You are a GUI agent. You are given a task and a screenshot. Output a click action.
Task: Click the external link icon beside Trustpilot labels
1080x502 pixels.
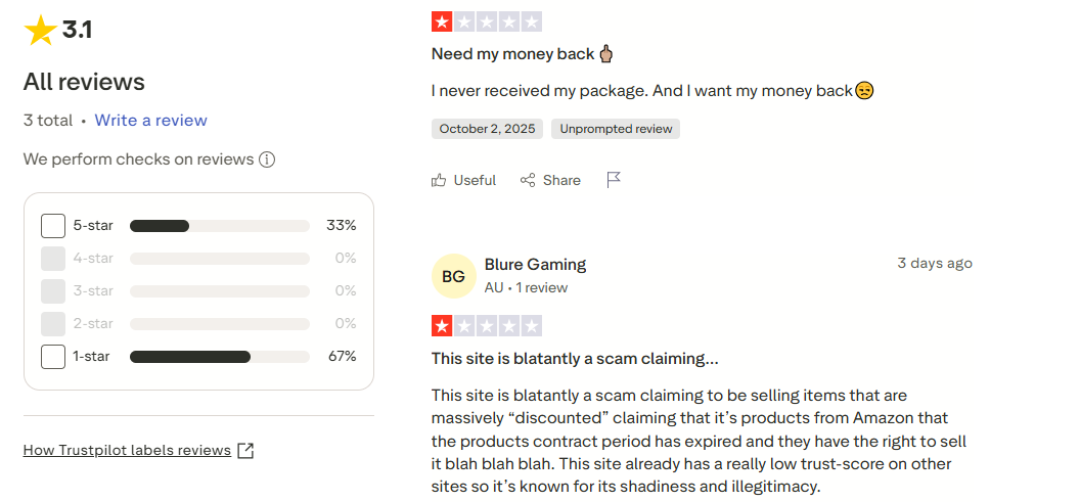(x=246, y=450)
